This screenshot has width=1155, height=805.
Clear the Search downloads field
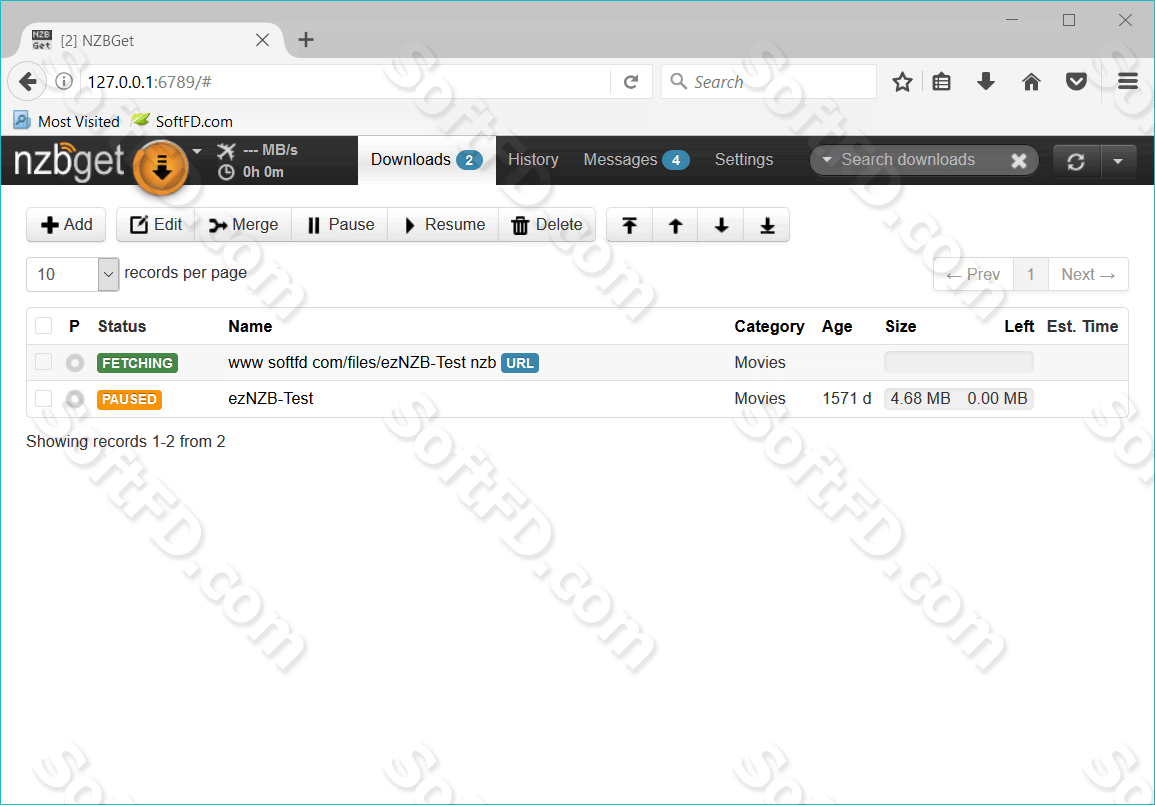(x=1019, y=161)
